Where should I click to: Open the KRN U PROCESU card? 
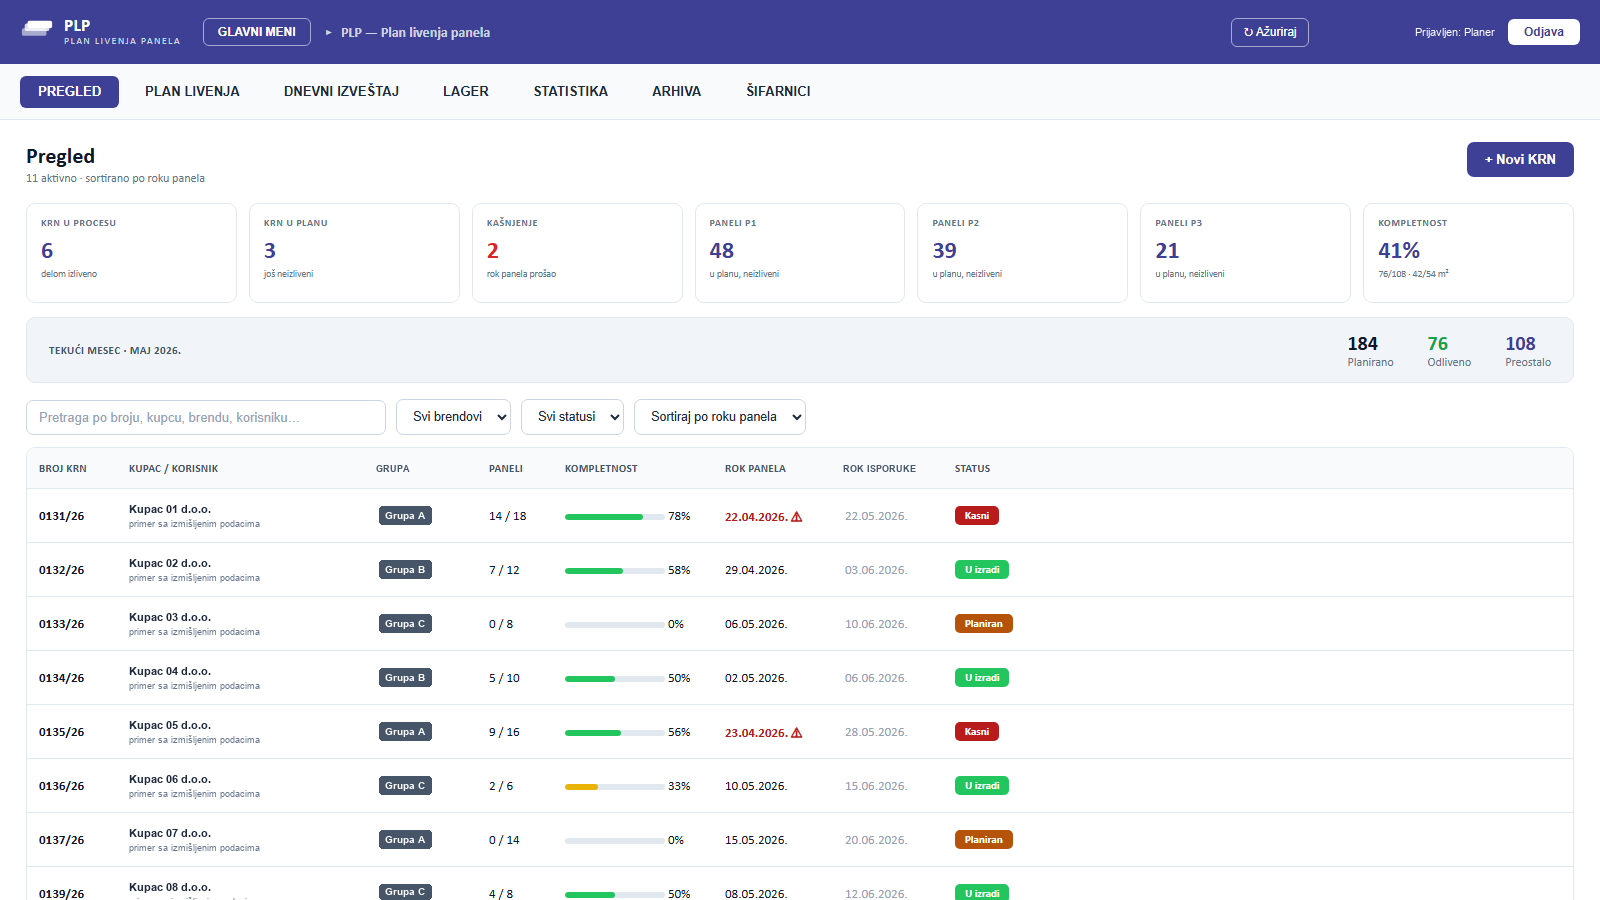(x=131, y=253)
